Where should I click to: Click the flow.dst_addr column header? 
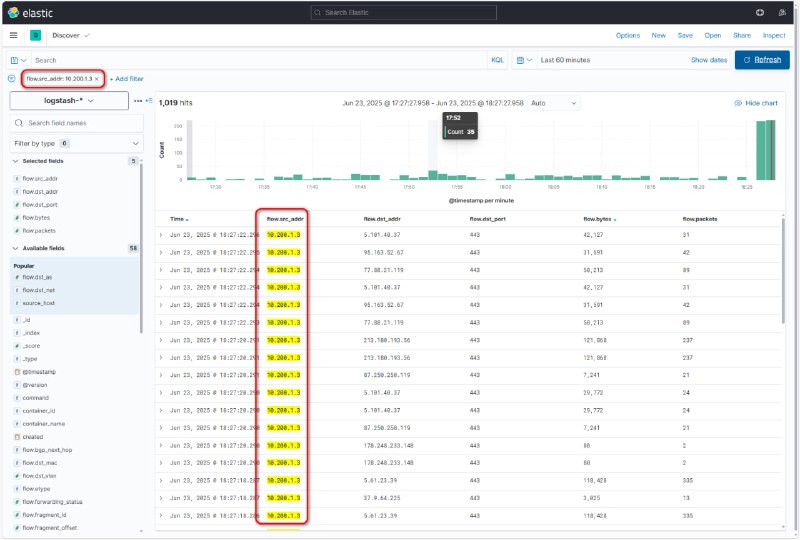(382, 219)
